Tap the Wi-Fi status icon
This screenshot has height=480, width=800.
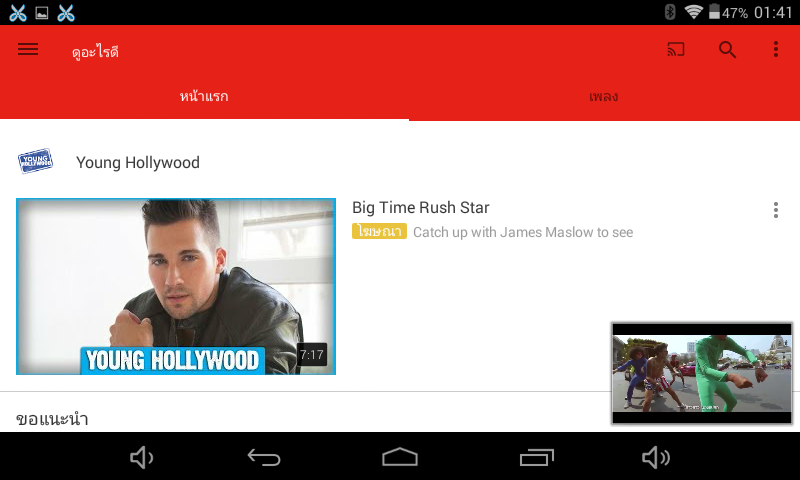coord(693,12)
